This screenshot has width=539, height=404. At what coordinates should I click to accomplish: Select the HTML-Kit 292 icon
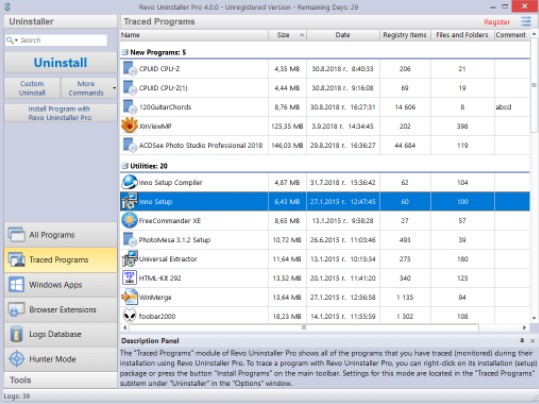[129, 278]
